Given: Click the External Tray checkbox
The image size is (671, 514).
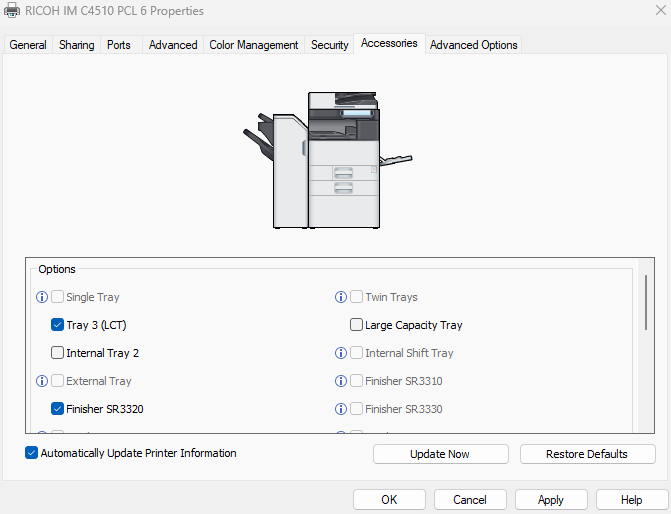Looking at the screenshot, I should coord(57,380).
